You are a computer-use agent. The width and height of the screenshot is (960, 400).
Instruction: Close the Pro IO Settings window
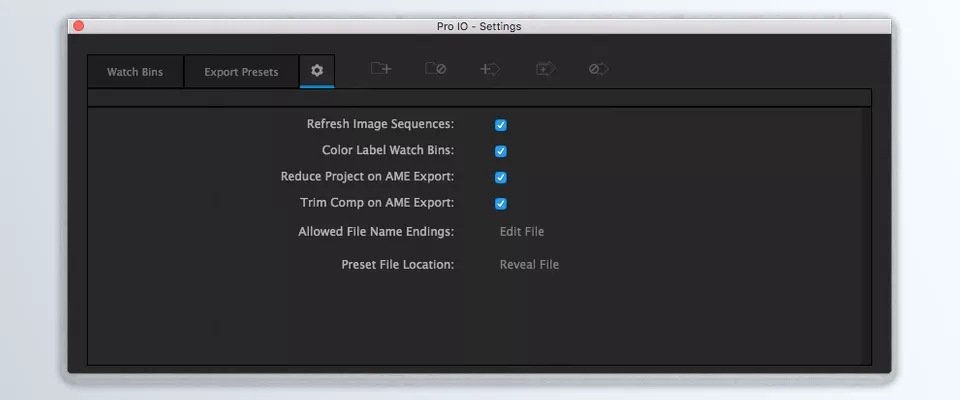[x=78, y=26]
